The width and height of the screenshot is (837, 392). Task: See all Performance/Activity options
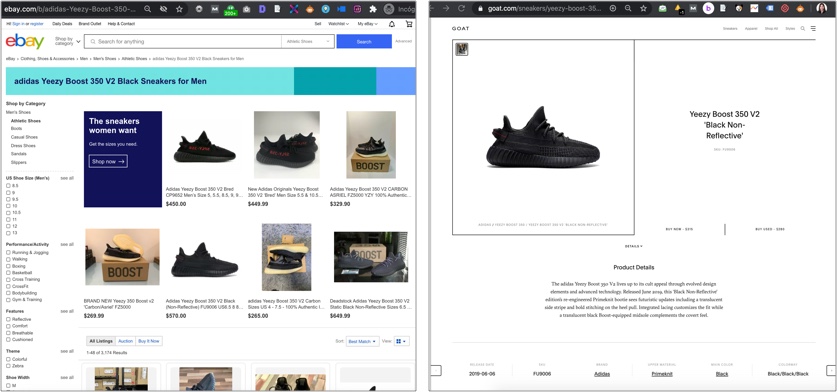[67, 244]
